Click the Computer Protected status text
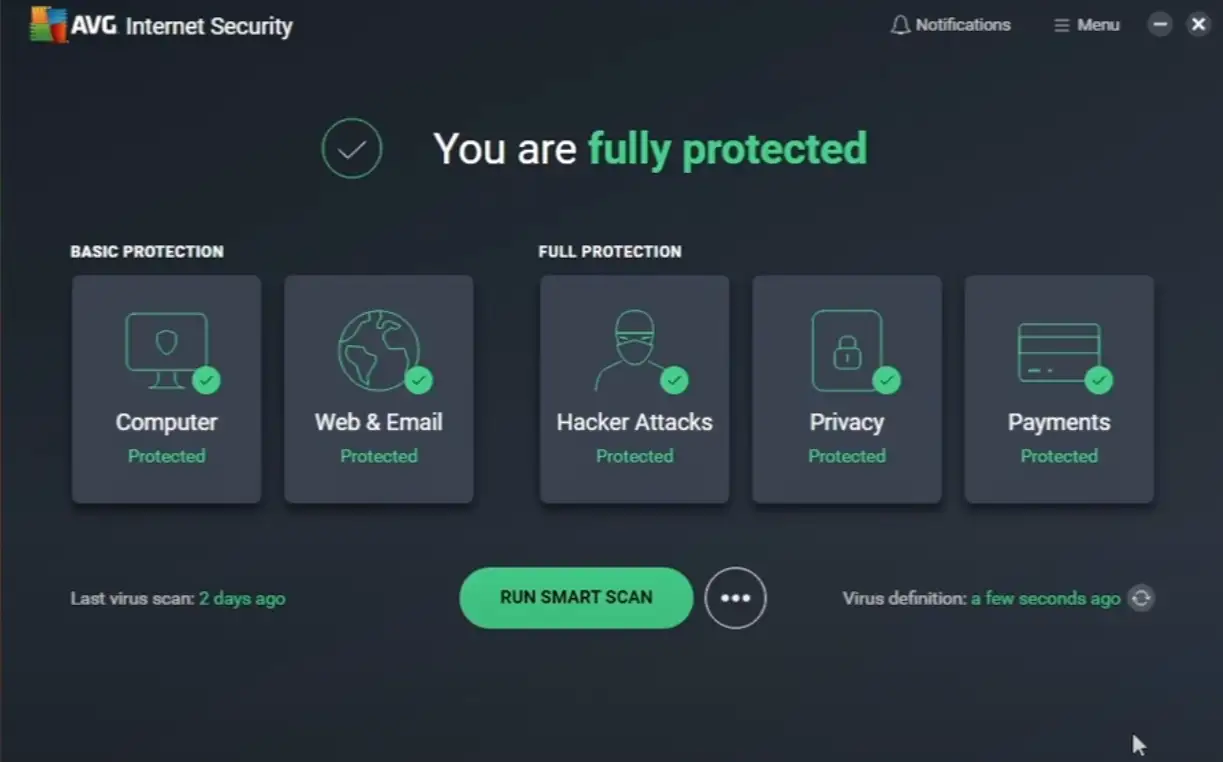The width and height of the screenshot is (1223, 762). 167,456
